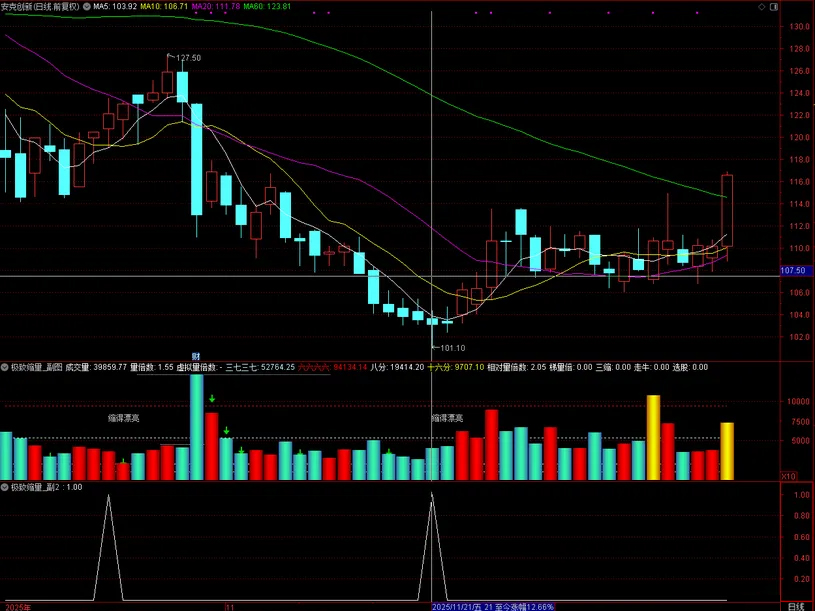815x611 pixels.
Task: Click the 107.50 price marker on axis
Action: click(793, 271)
